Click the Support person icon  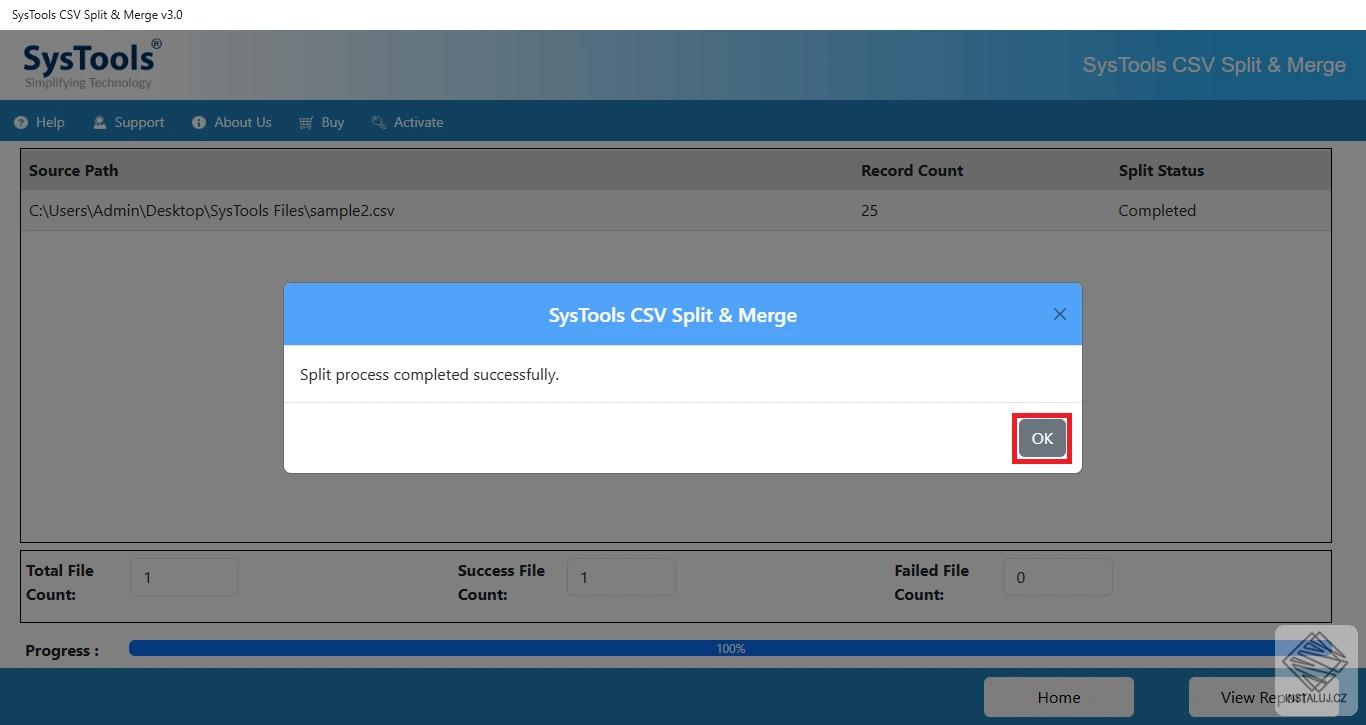[99, 122]
